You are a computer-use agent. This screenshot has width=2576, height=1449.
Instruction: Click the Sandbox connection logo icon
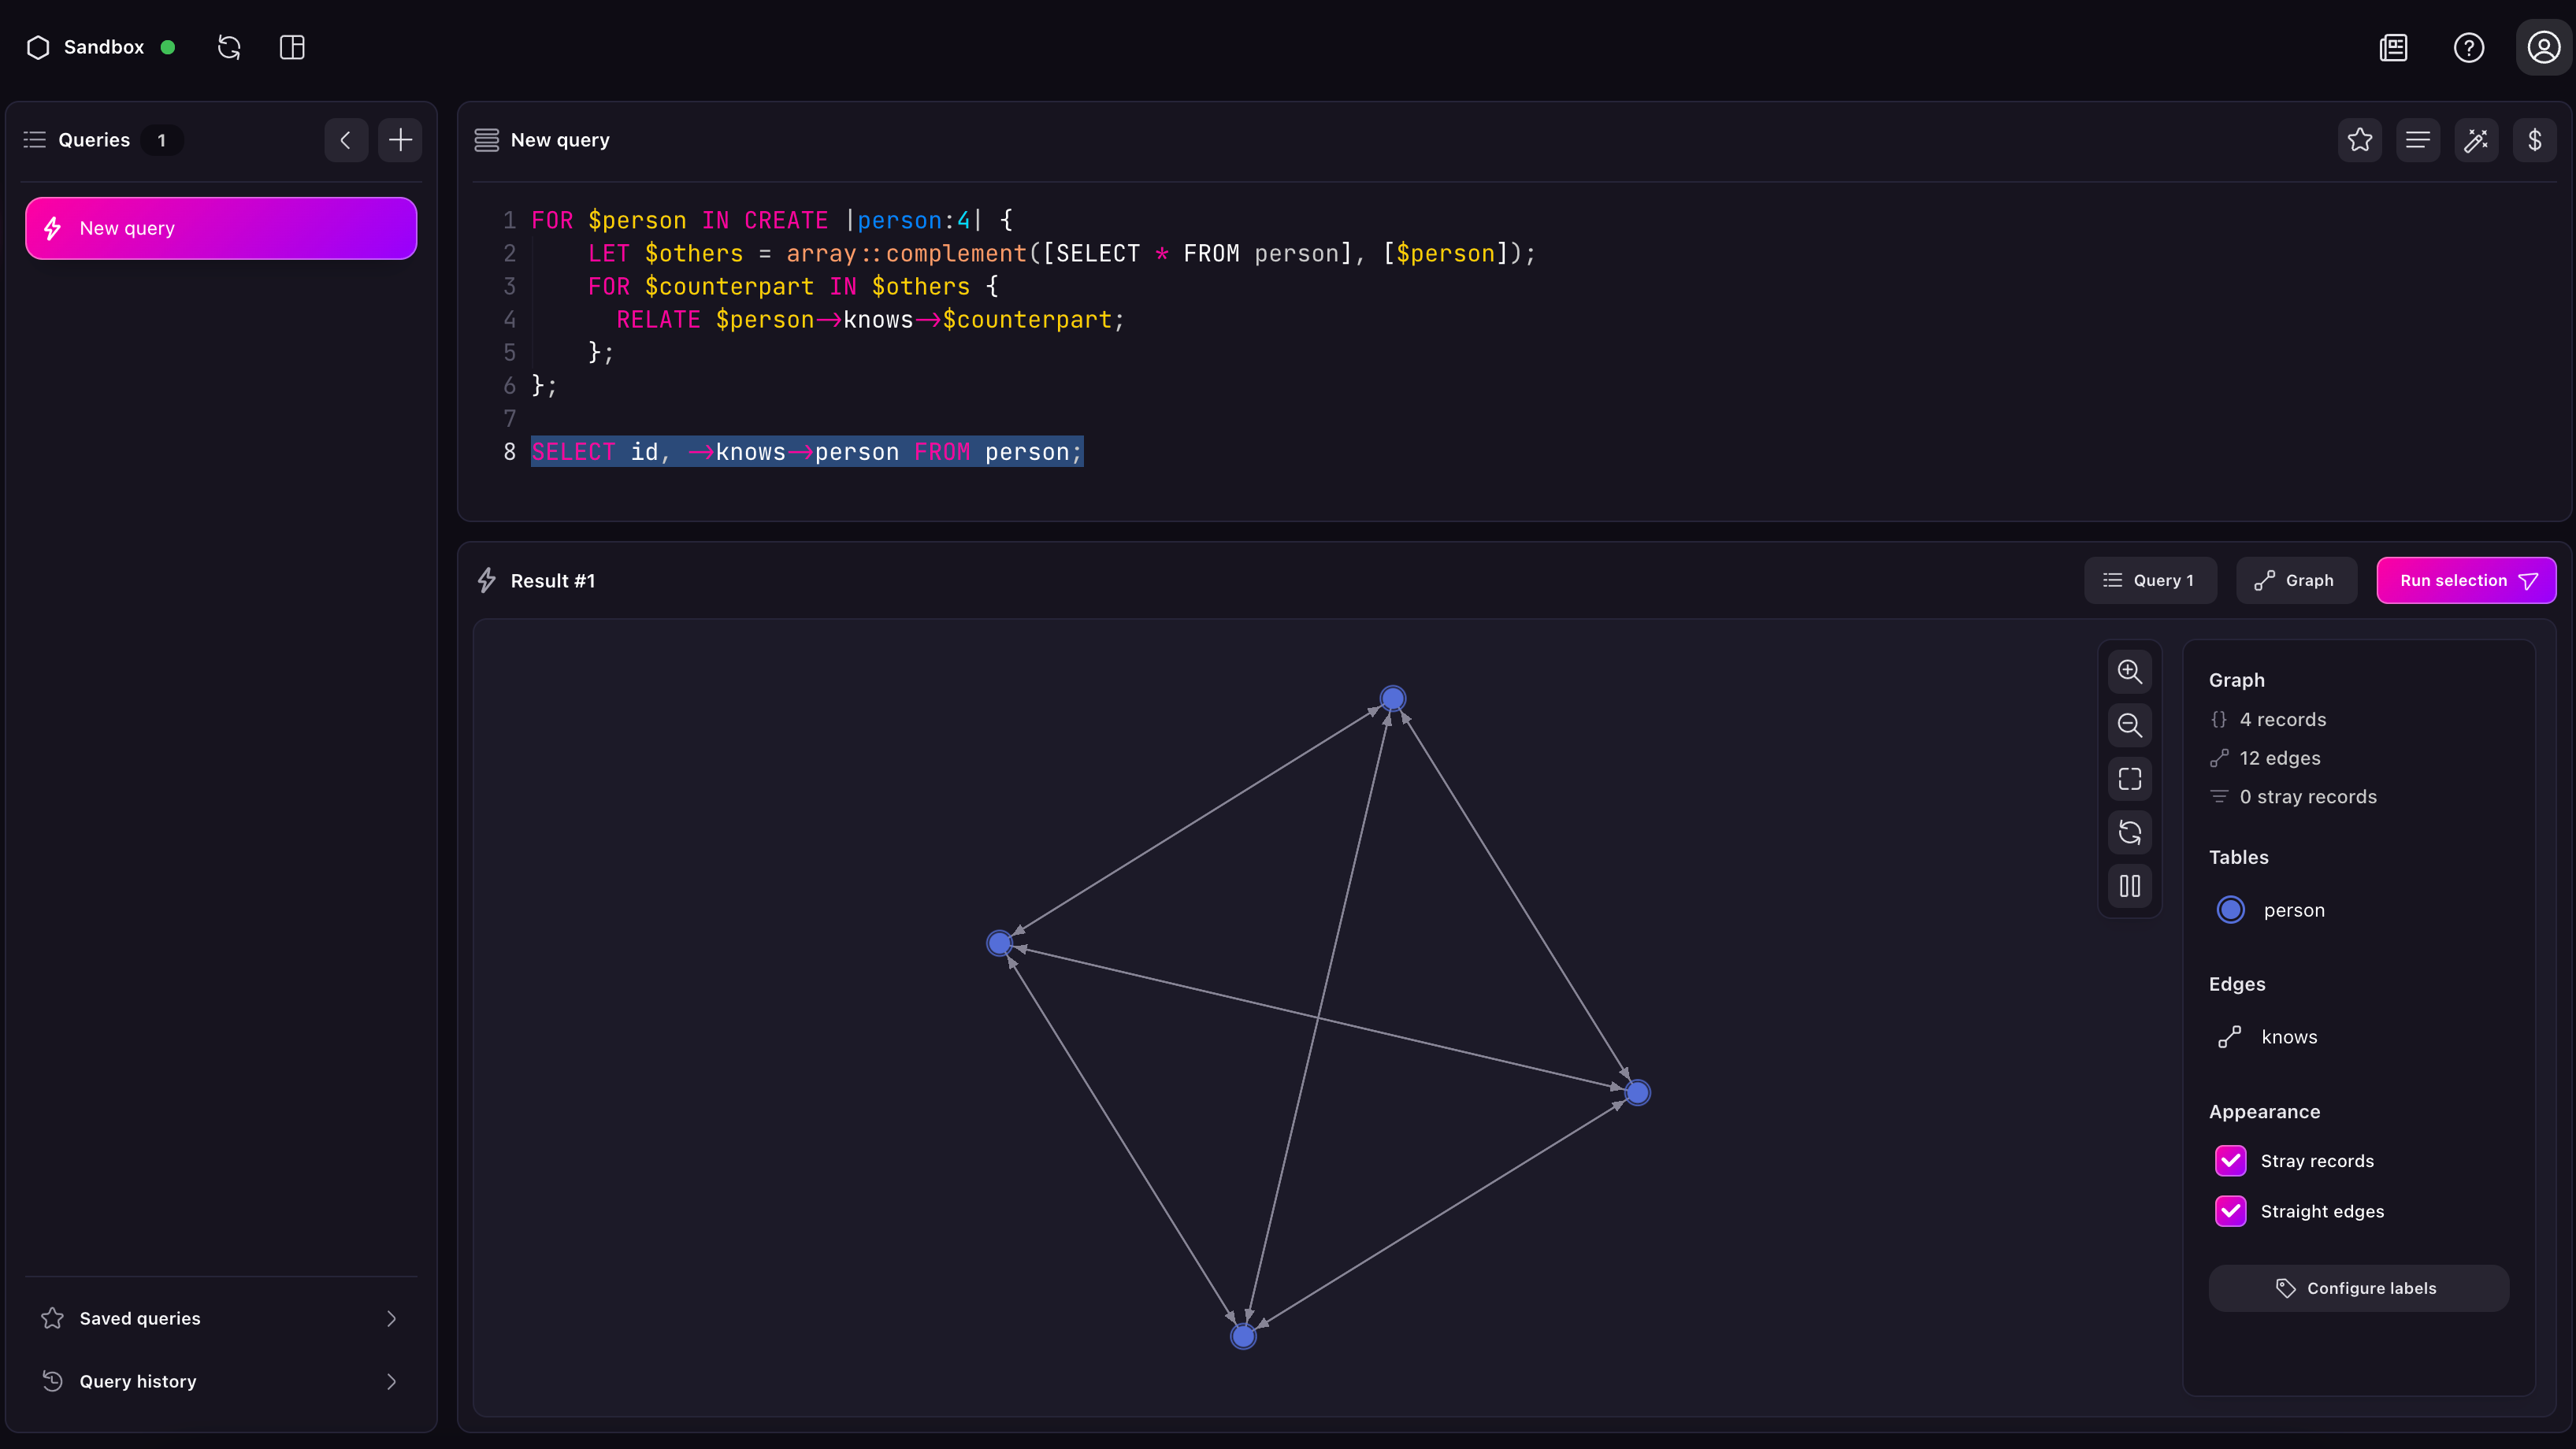(38, 47)
